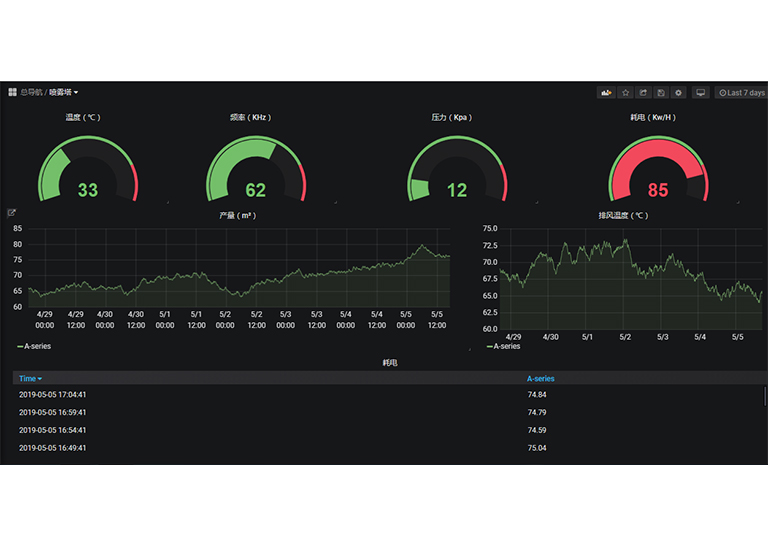This screenshot has width=768, height=546.
Task: Click the dashboard grid icon at top left
Action: tap(12, 92)
